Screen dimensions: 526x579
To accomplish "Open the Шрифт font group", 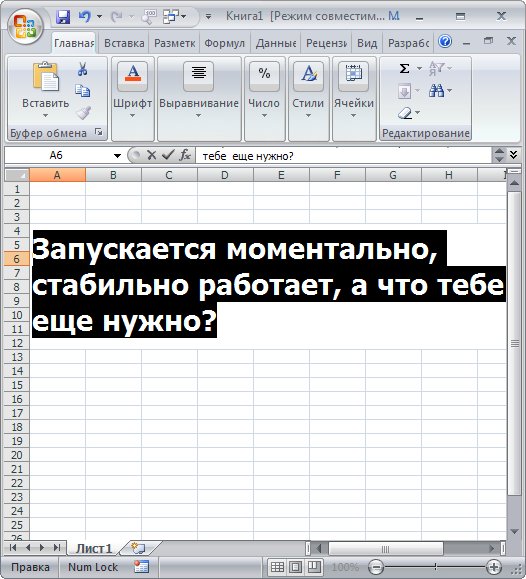I will pos(133,99).
